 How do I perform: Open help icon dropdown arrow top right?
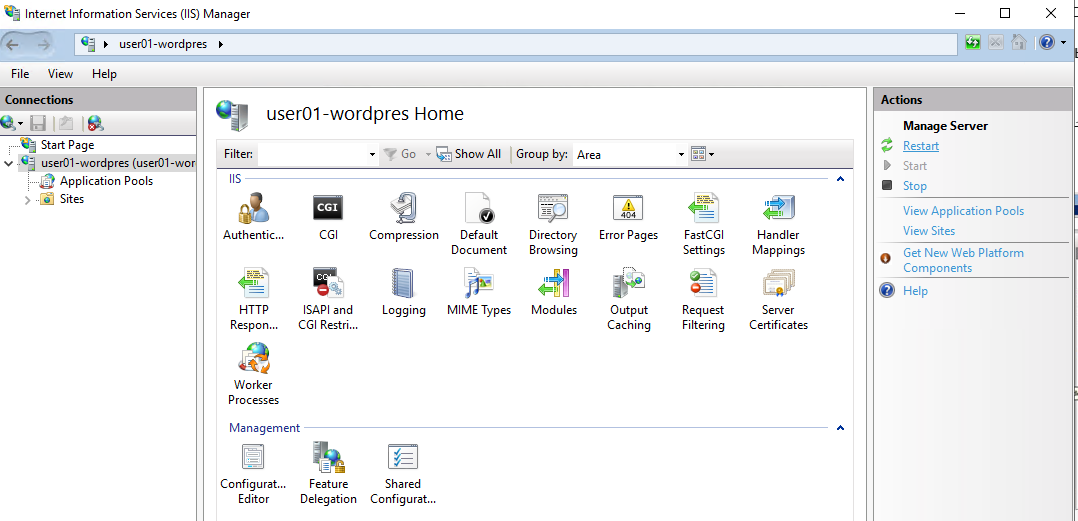point(1064,43)
